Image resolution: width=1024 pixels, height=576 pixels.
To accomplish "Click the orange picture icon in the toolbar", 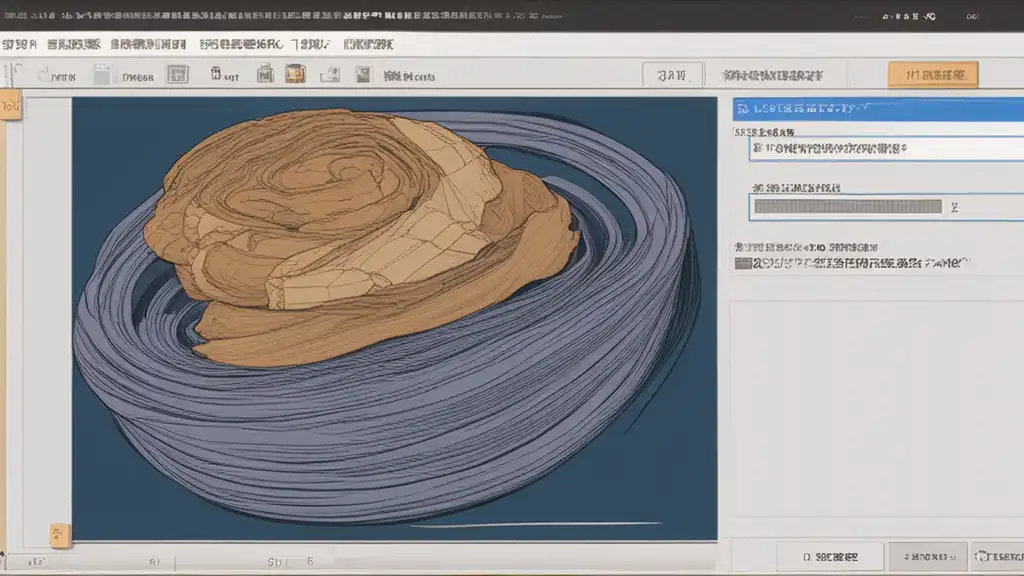I will (295, 74).
